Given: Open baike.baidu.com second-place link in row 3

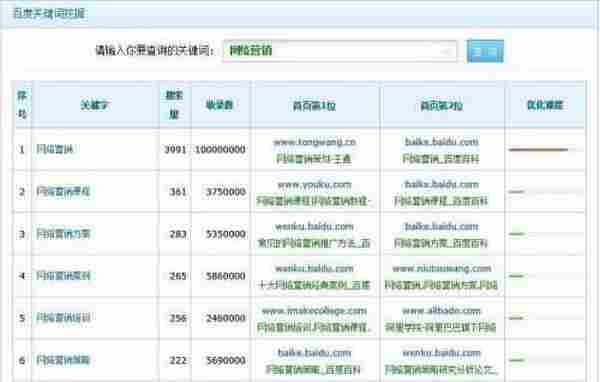Looking at the screenshot, I should 442,227.
